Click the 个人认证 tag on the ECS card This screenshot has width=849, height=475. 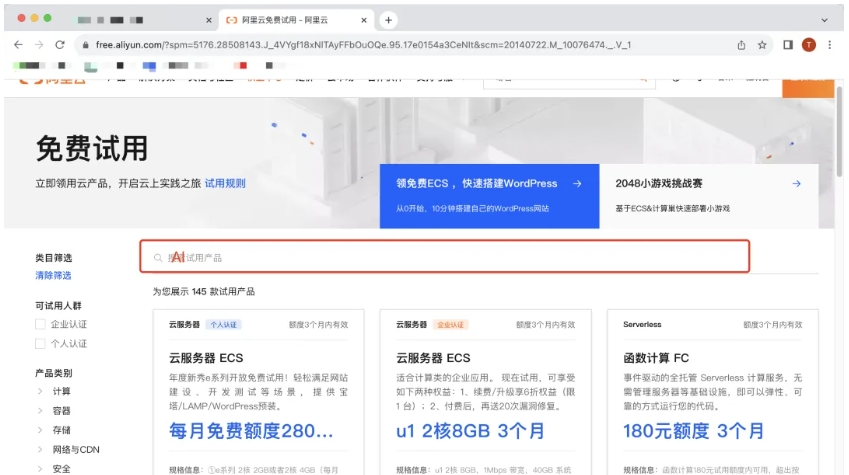(224, 325)
